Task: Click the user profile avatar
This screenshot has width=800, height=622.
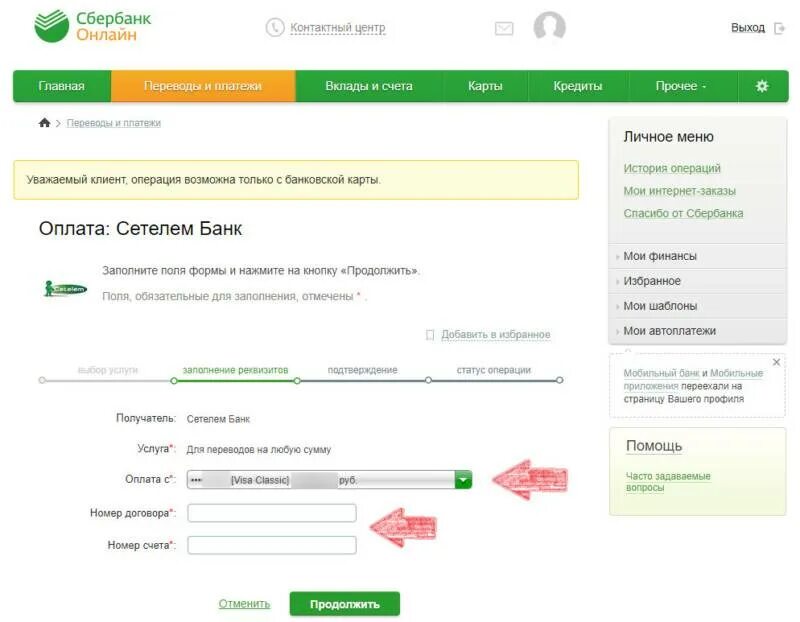Action: (x=549, y=26)
